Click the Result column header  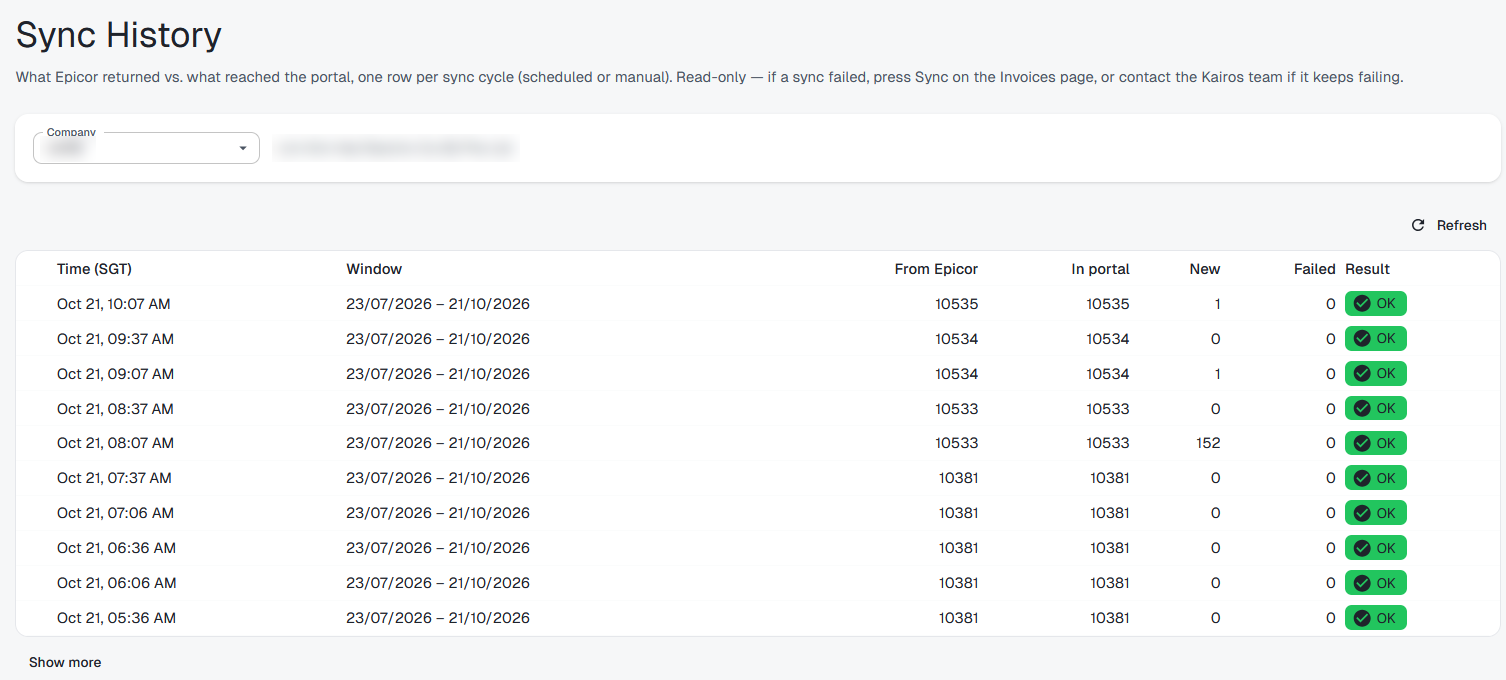tap(1367, 269)
